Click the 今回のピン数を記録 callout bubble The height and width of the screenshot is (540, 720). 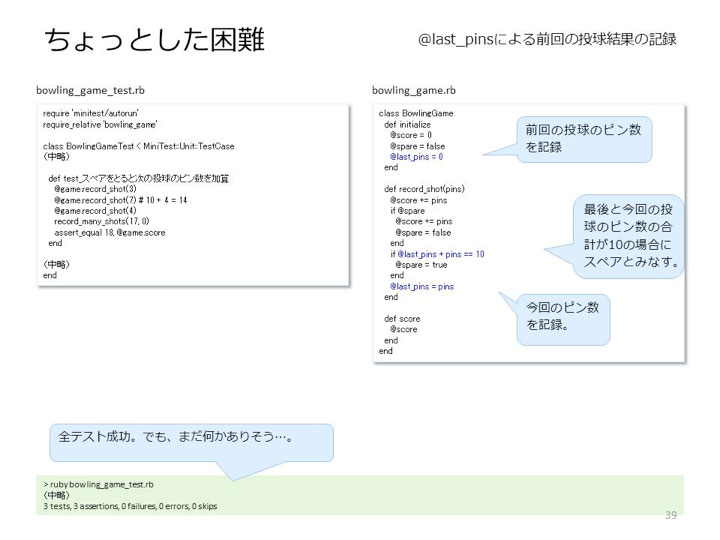[x=563, y=319]
